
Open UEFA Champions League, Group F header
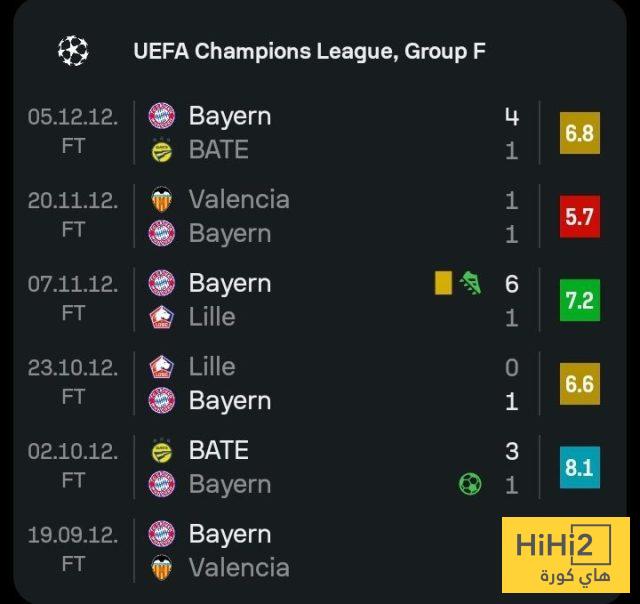[x=309, y=51]
